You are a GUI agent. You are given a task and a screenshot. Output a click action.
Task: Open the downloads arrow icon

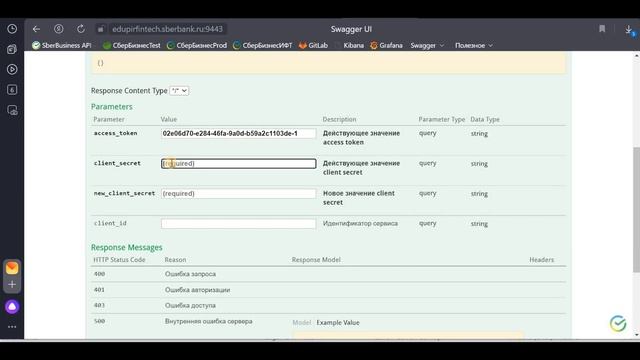629,29
